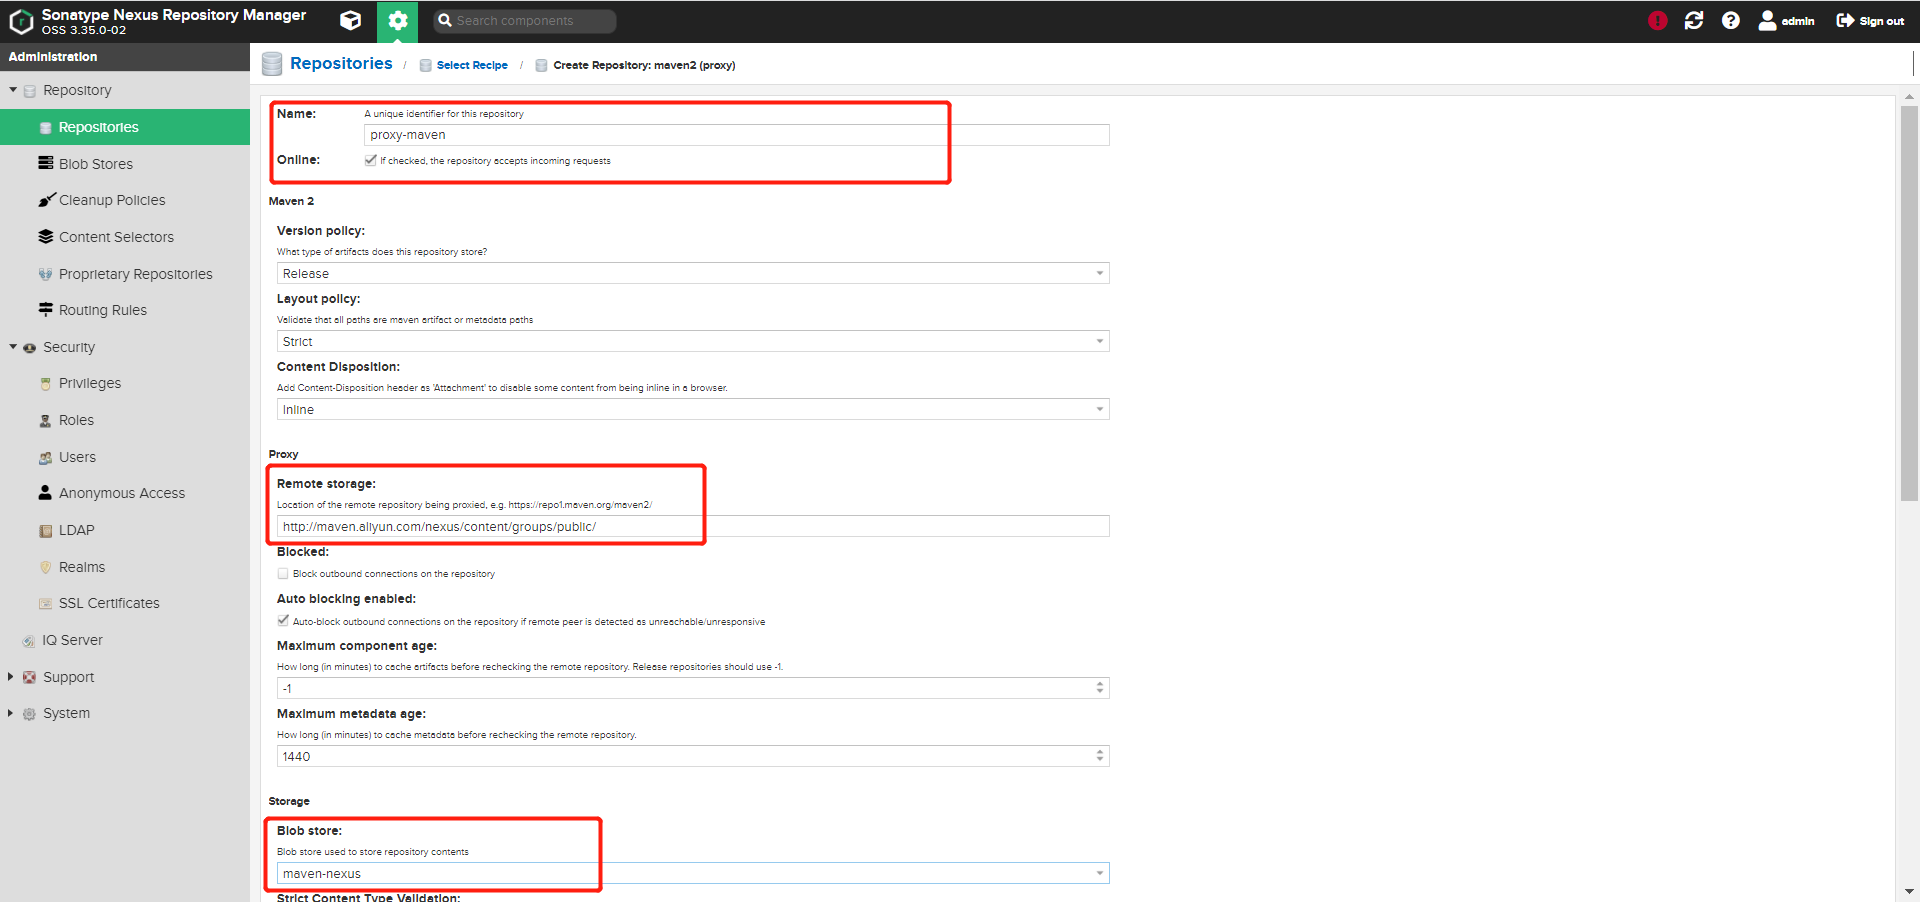This screenshot has width=1920, height=902.
Task: Click the admin user account icon
Action: 1767,20
